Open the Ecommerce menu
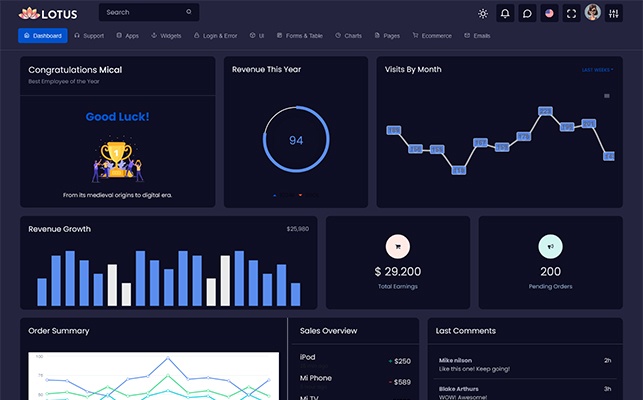The width and height of the screenshot is (643, 400). click(431, 36)
